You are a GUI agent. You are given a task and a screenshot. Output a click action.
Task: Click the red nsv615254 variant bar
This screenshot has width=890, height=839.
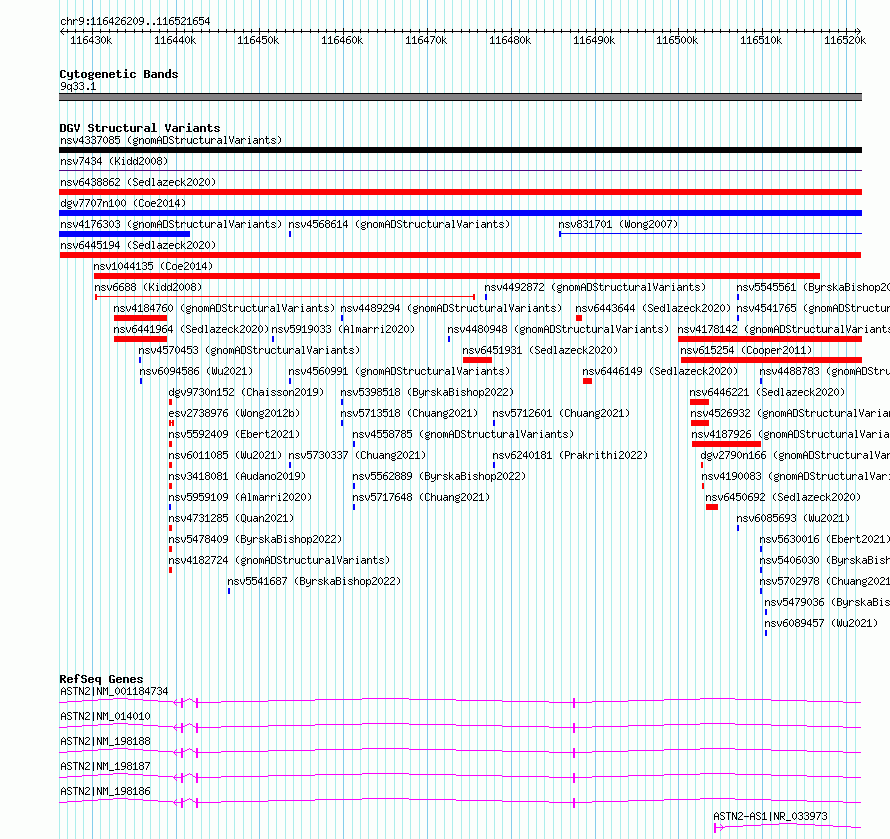[771, 360]
